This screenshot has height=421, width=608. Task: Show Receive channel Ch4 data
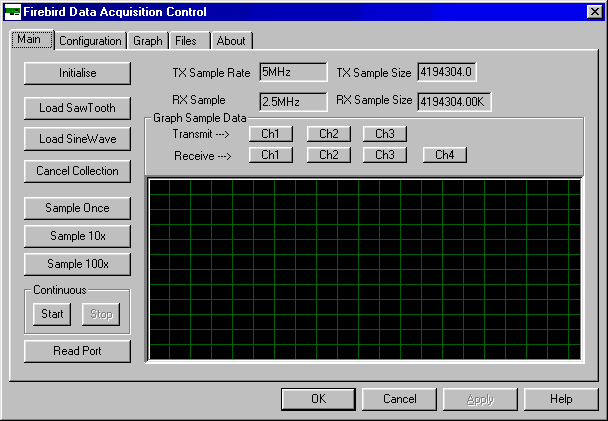pyautogui.click(x=444, y=155)
